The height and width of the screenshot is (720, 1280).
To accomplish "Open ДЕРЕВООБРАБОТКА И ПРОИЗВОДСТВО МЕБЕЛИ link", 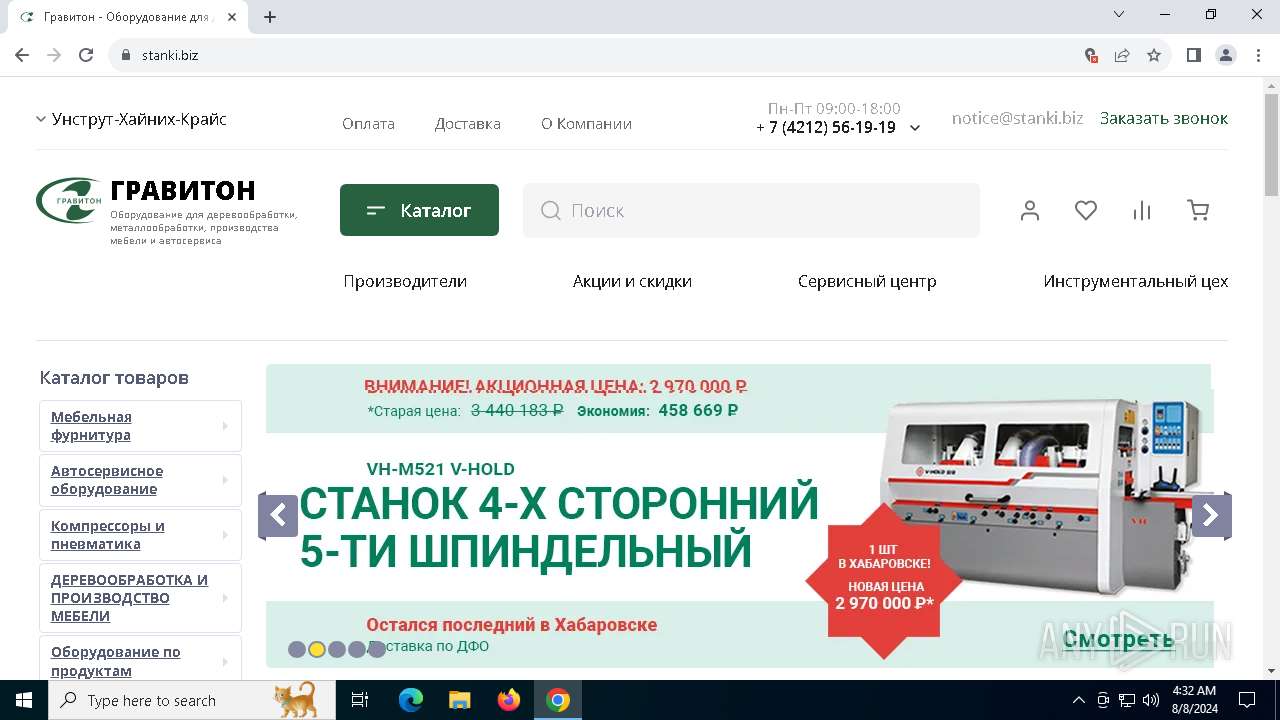I will point(129,598).
